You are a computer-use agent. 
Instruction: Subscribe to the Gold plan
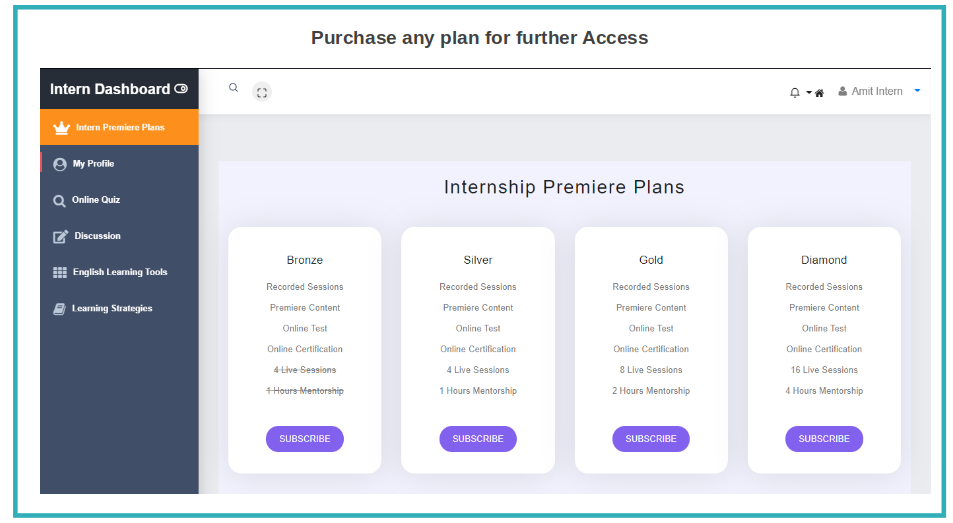(651, 439)
